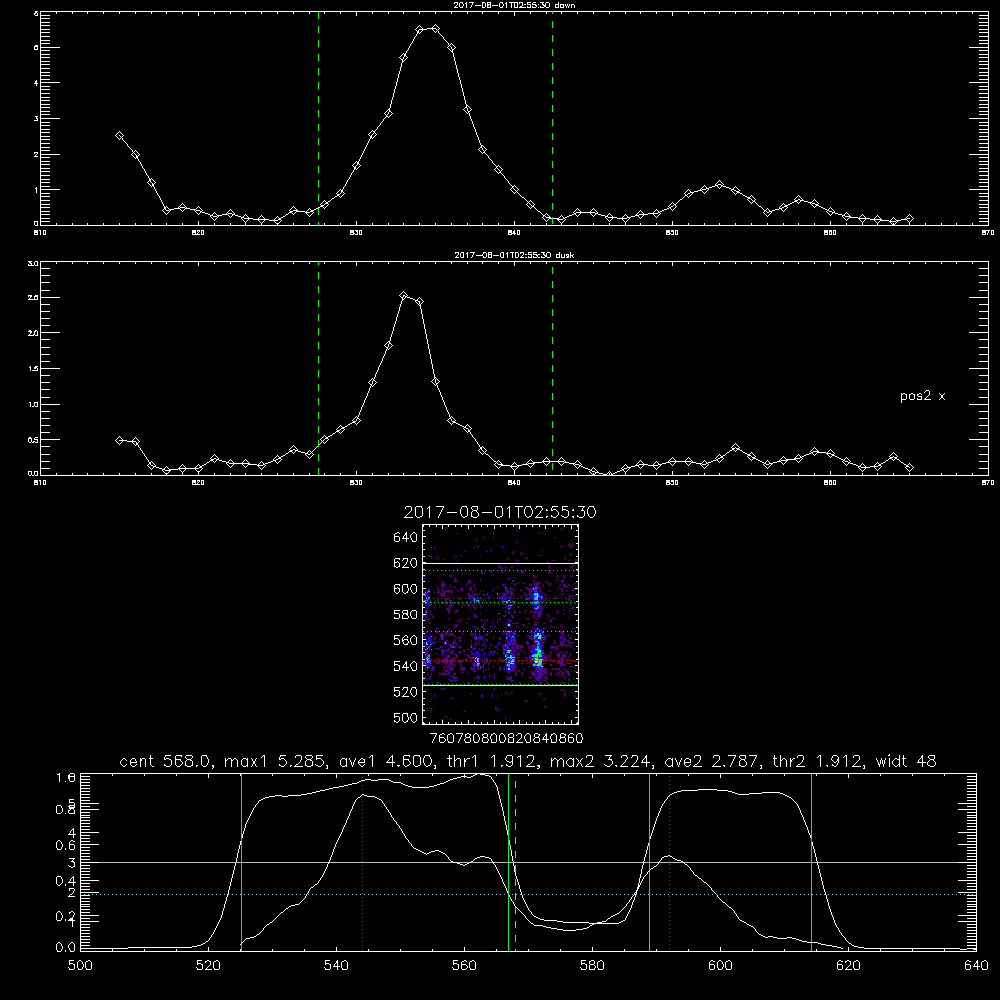Click the 'widt 48' value
This screenshot has height=1000, width=1000.
906,761
